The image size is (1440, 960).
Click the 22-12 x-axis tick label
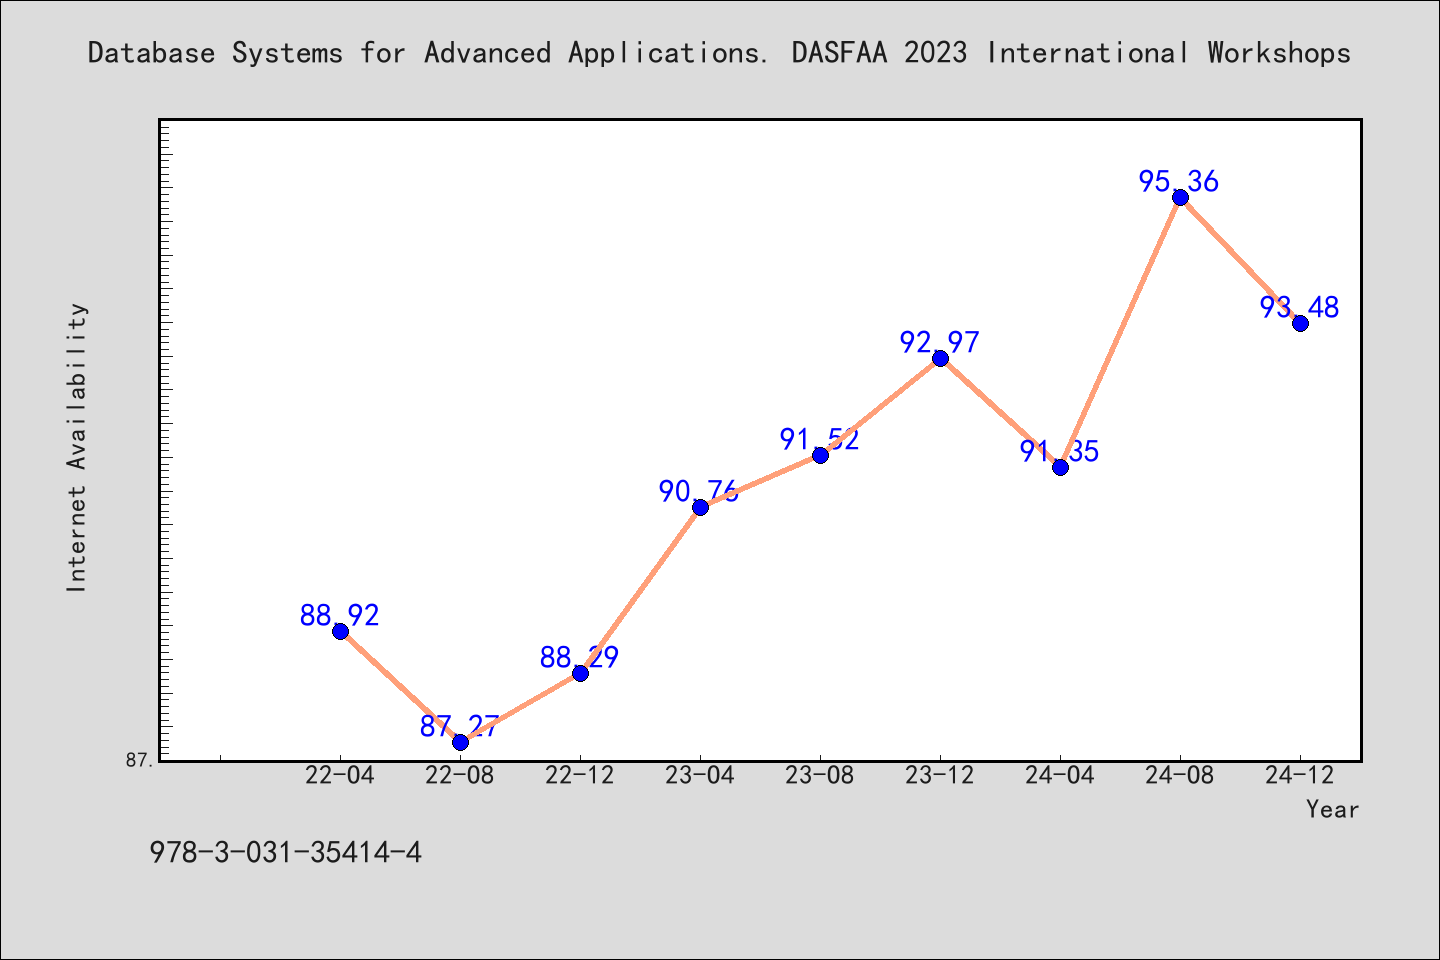pyautogui.click(x=580, y=776)
